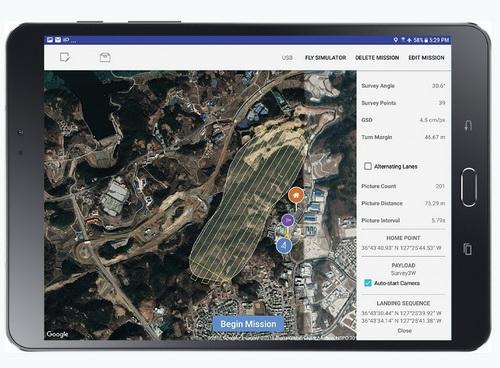Tap the location icon in status bar
The image size is (500, 368).
click(396, 40)
